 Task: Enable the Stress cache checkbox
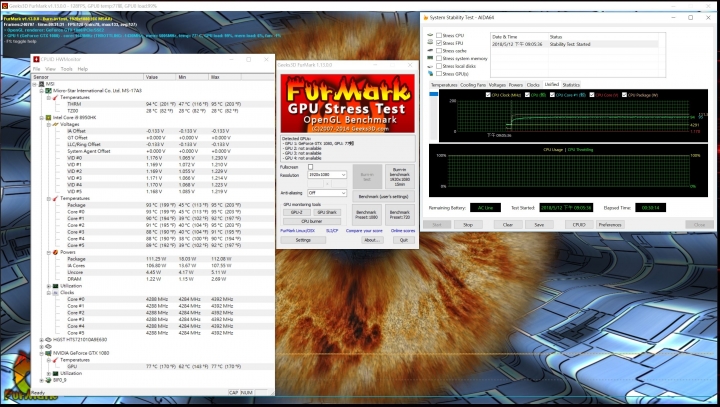pos(439,51)
